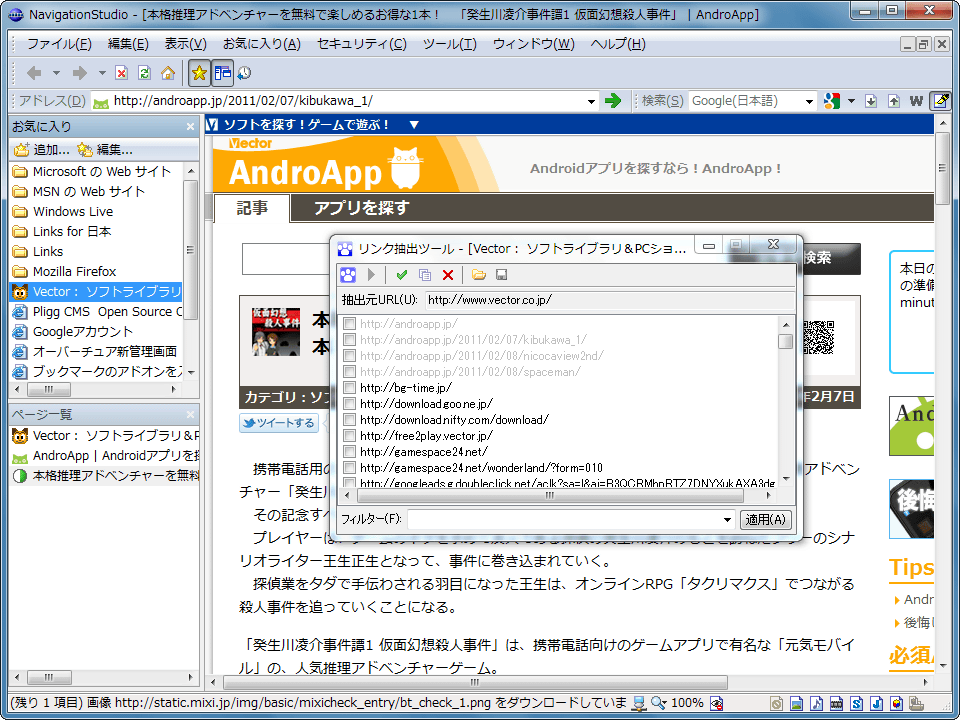Go forward with the Forward arrow
The image size is (960, 720).
pyautogui.click(x=80, y=73)
